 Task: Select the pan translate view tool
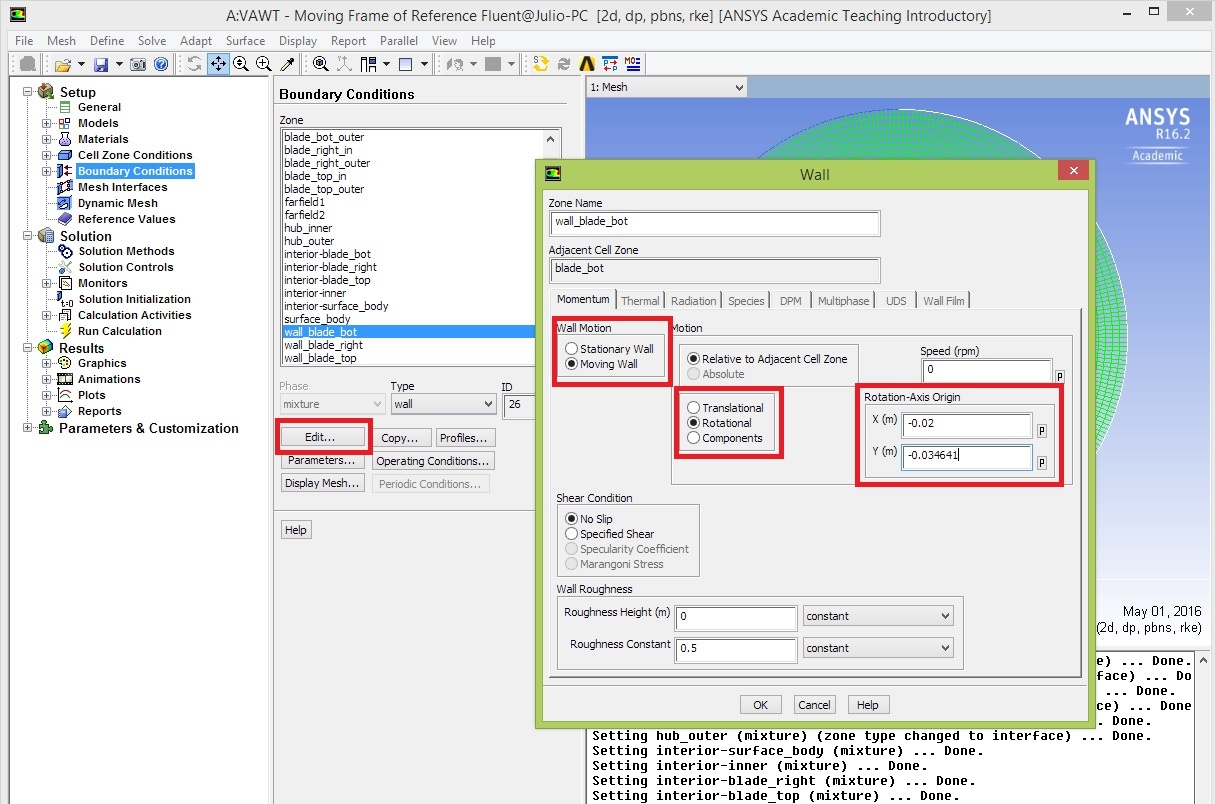coord(218,64)
